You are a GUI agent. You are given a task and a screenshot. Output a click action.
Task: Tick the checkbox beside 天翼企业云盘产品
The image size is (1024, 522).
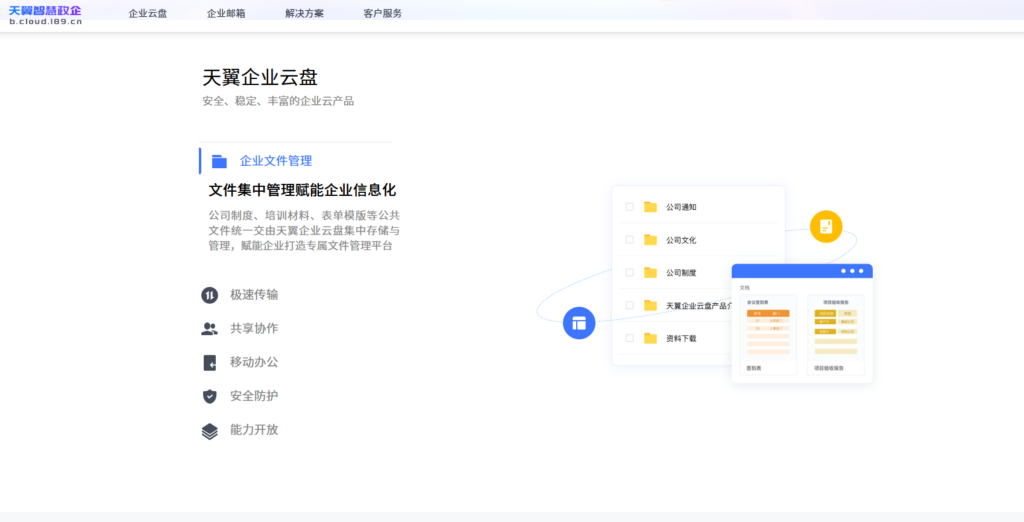[630, 305]
